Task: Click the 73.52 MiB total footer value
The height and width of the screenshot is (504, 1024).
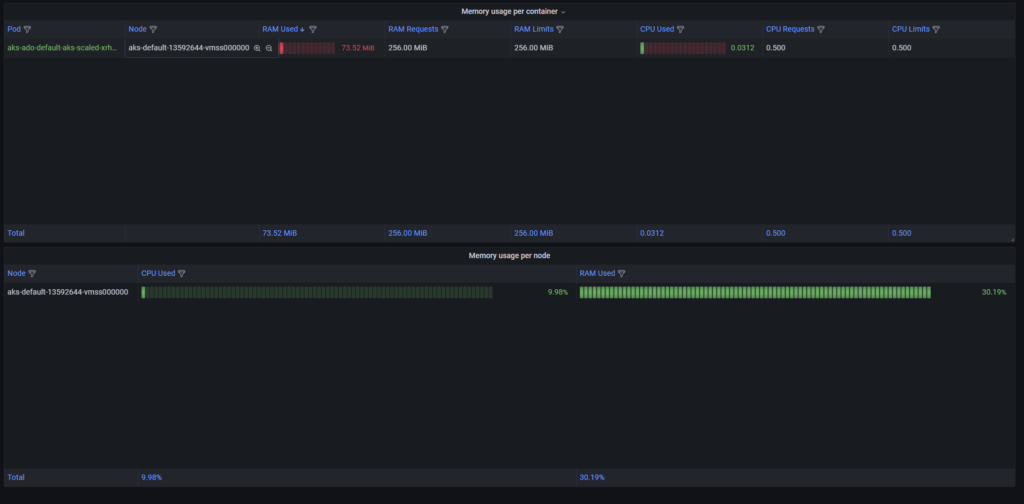Action: [x=280, y=233]
